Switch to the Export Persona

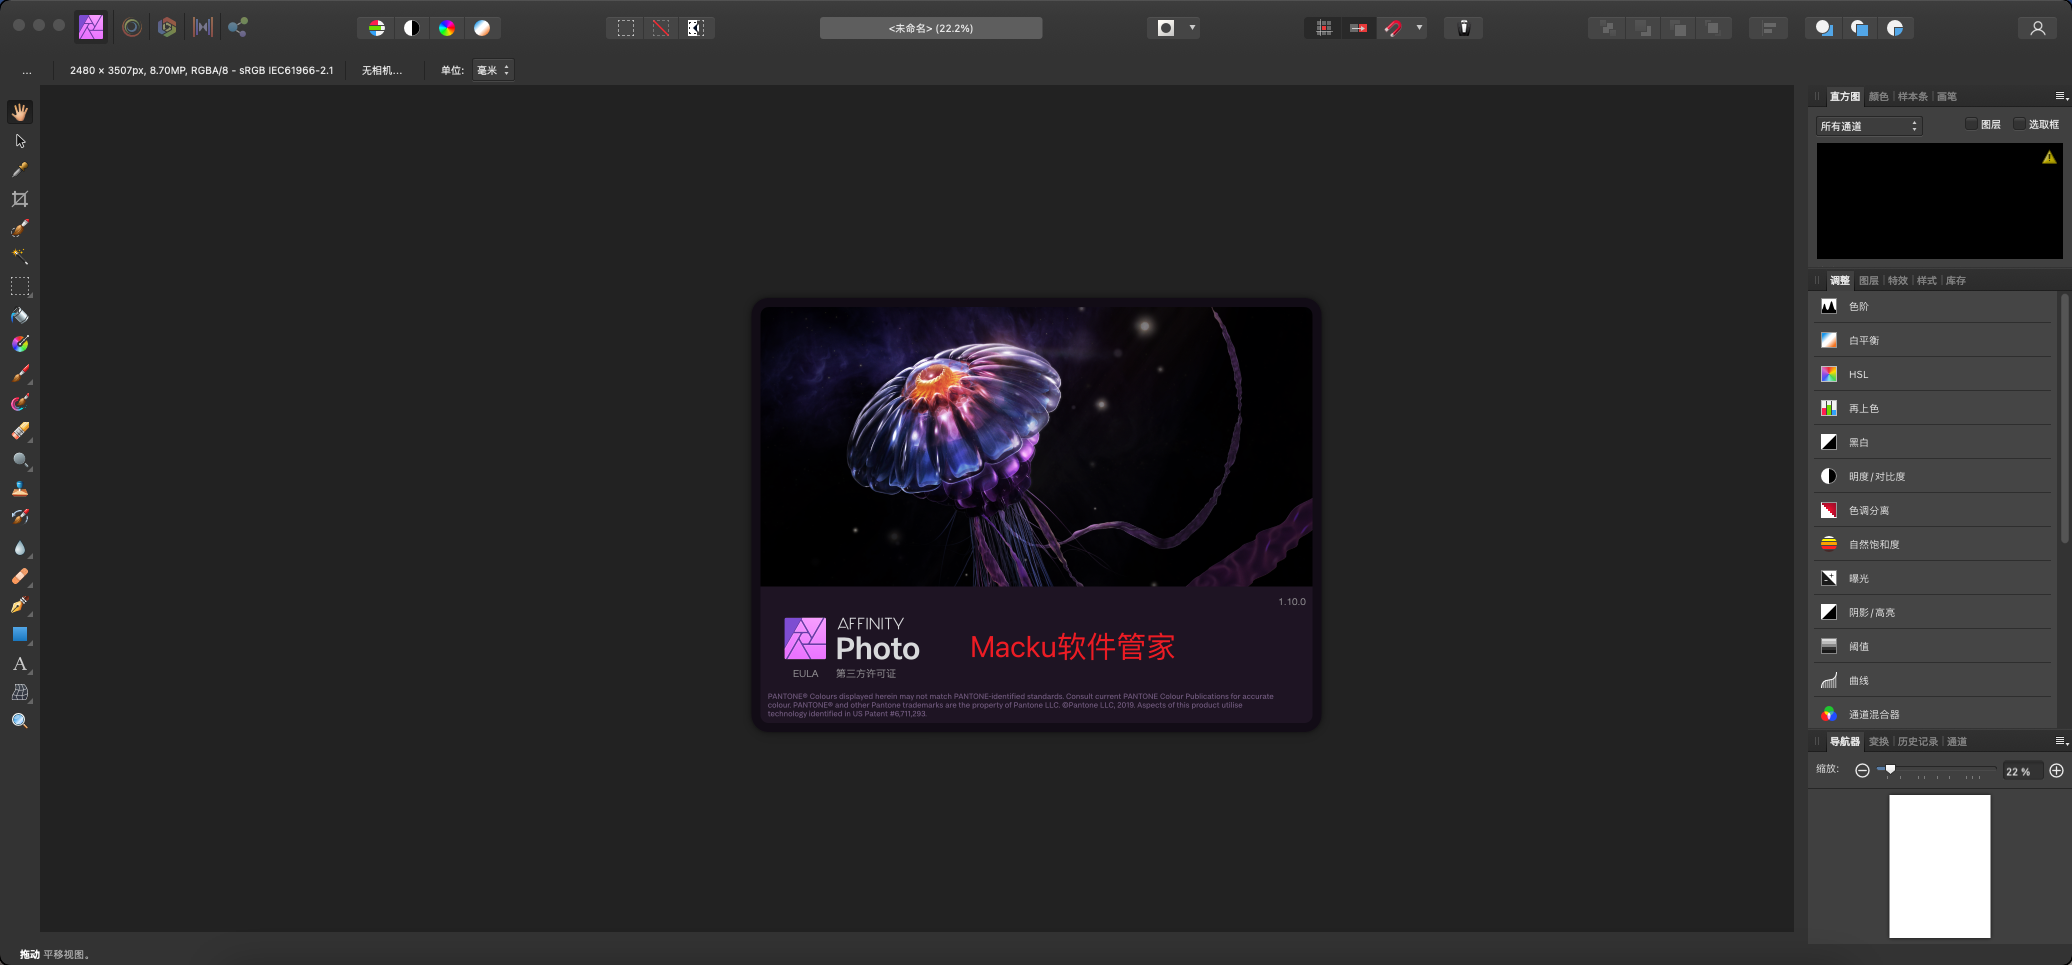pyautogui.click(x=238, y=27)
